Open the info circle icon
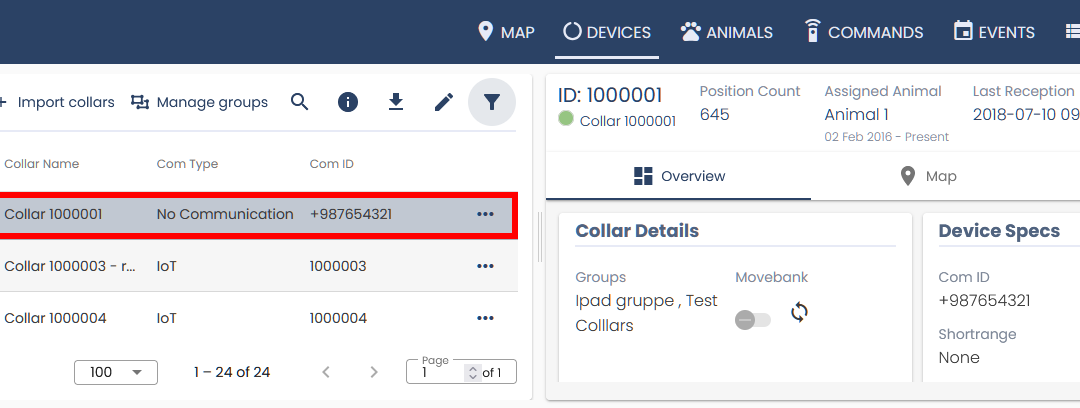 348,102
